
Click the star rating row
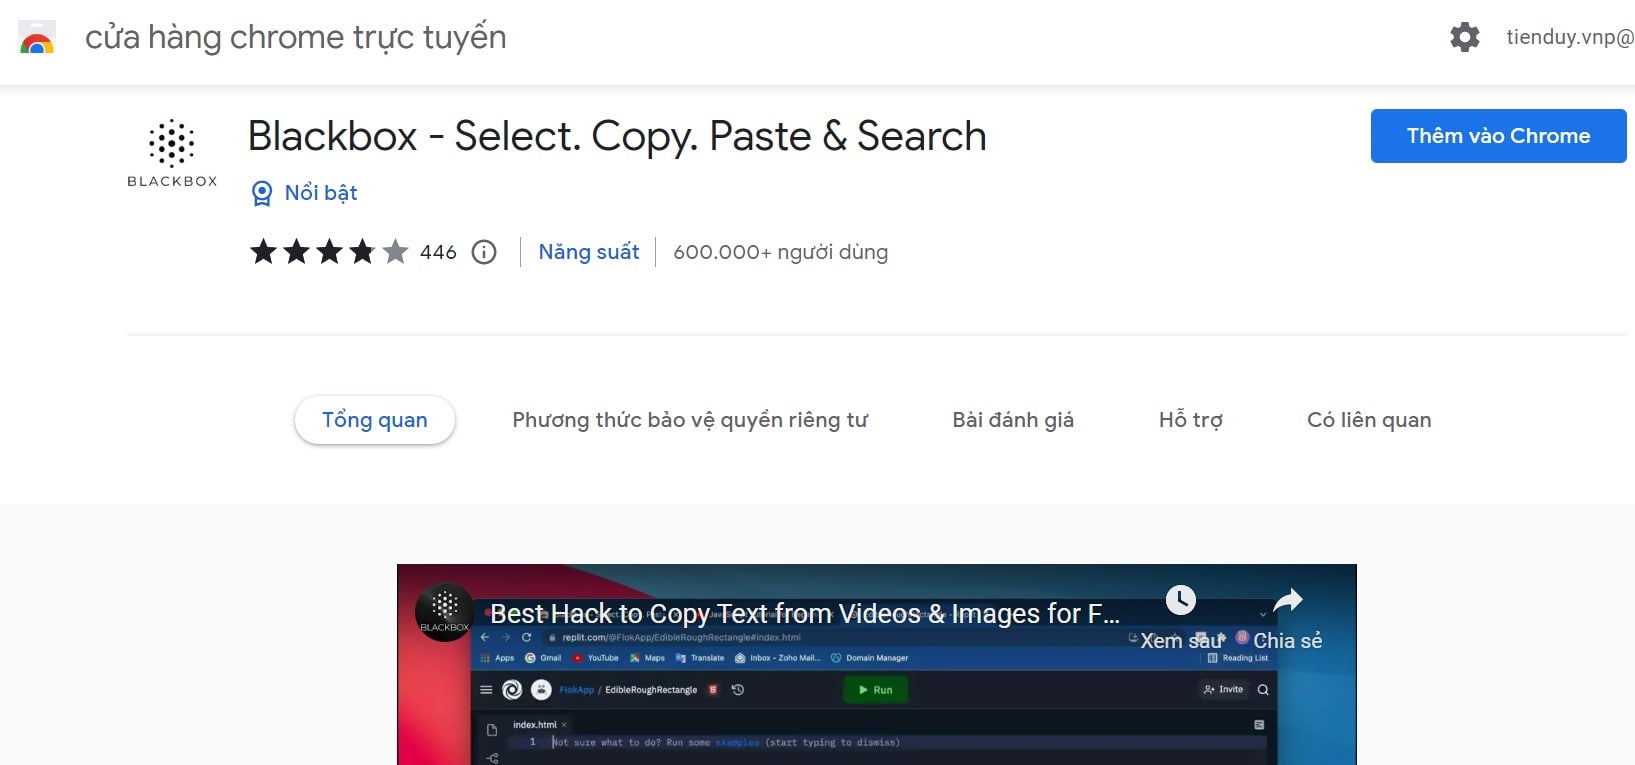point(329,252)
